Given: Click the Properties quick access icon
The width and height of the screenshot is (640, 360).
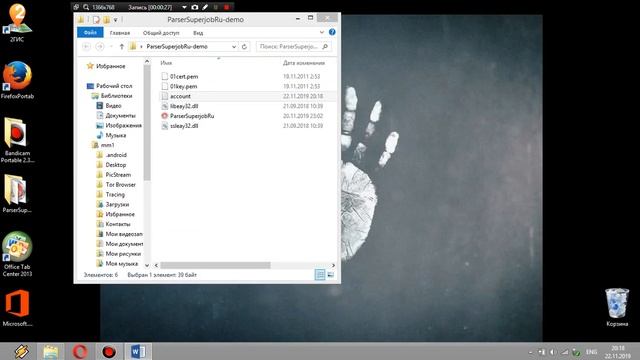Looking at the screenshot, I should pos(96,20).
